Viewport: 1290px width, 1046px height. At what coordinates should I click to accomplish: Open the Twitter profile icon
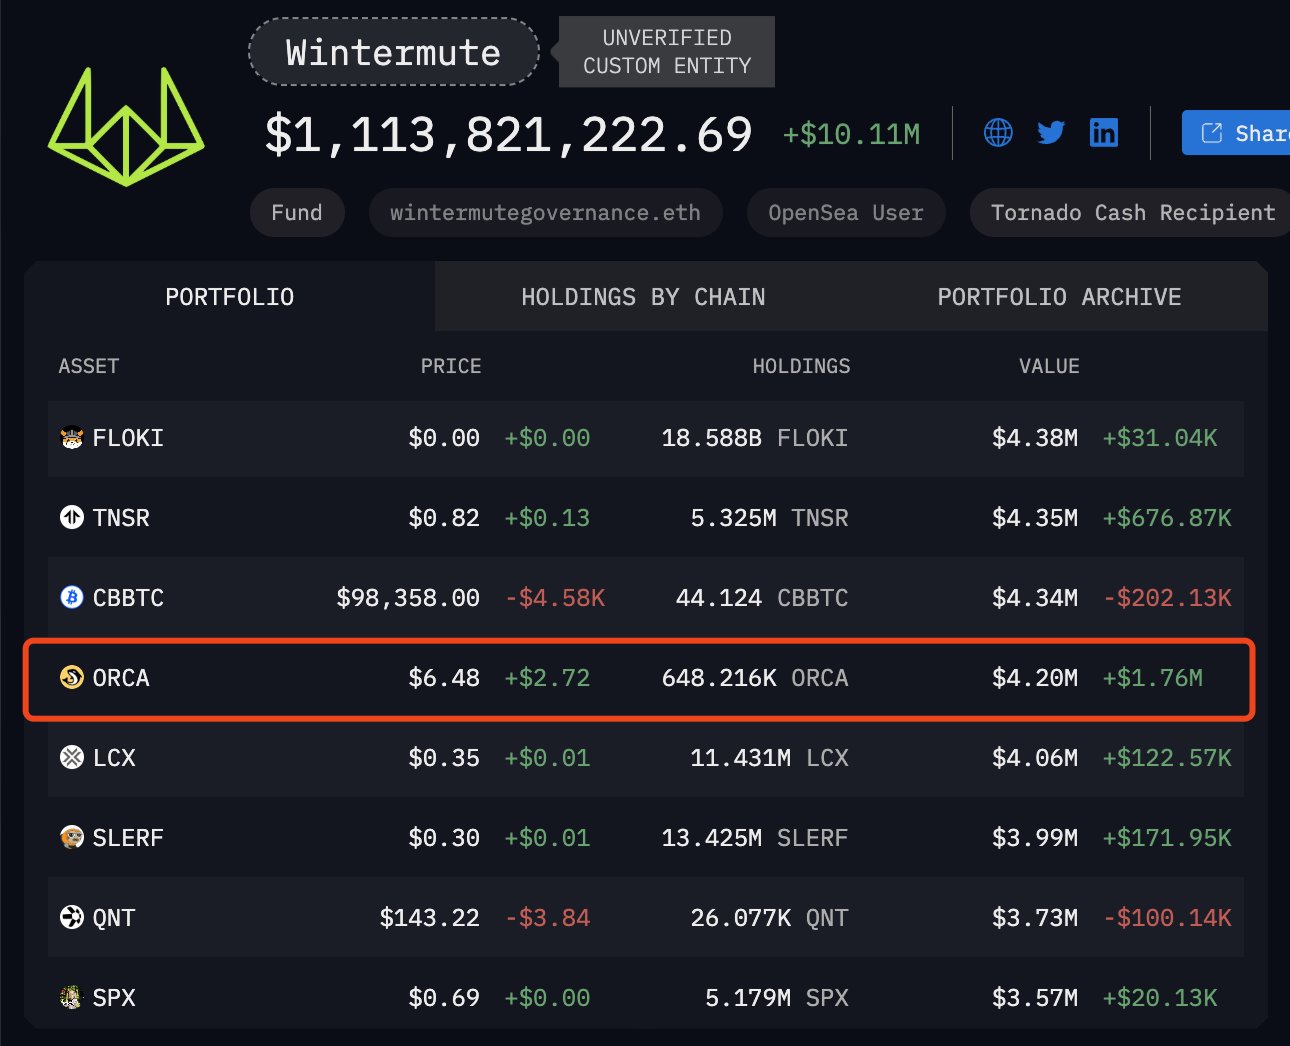point(1051,132)
